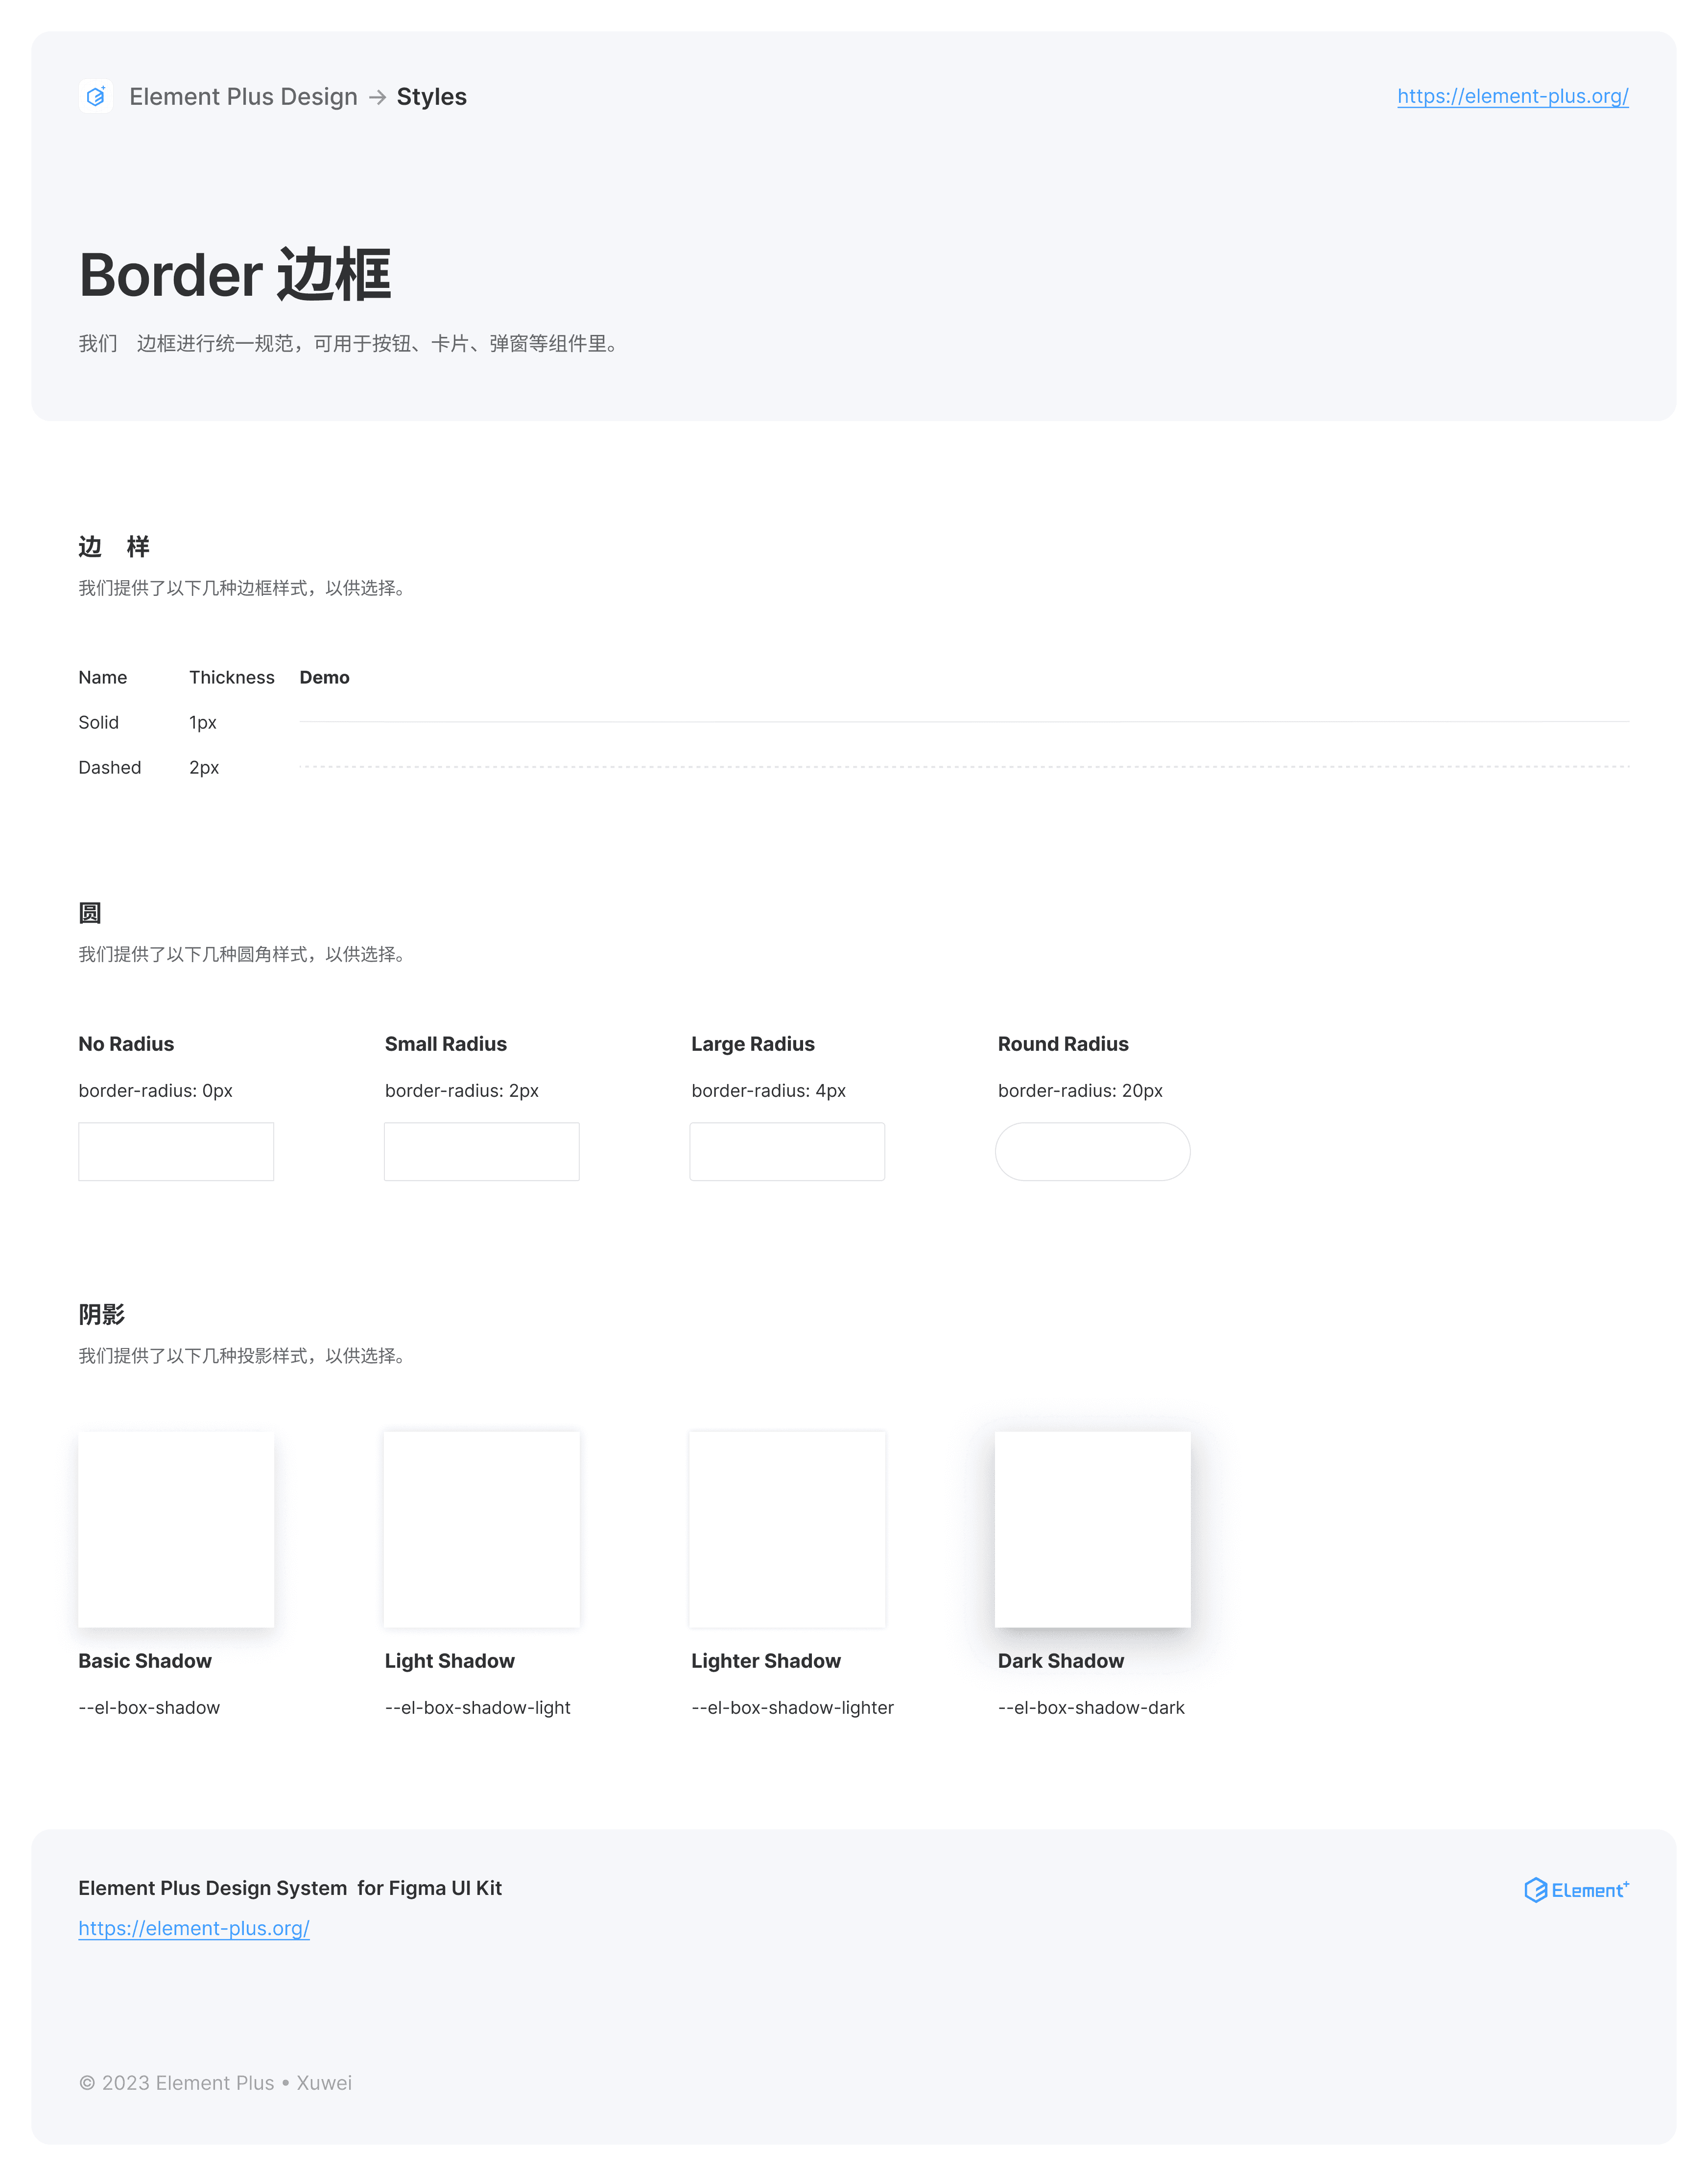Select the Styles breadcrumb item
This screenshot has height=2176, width=1708.
click(x=431, y=97)
